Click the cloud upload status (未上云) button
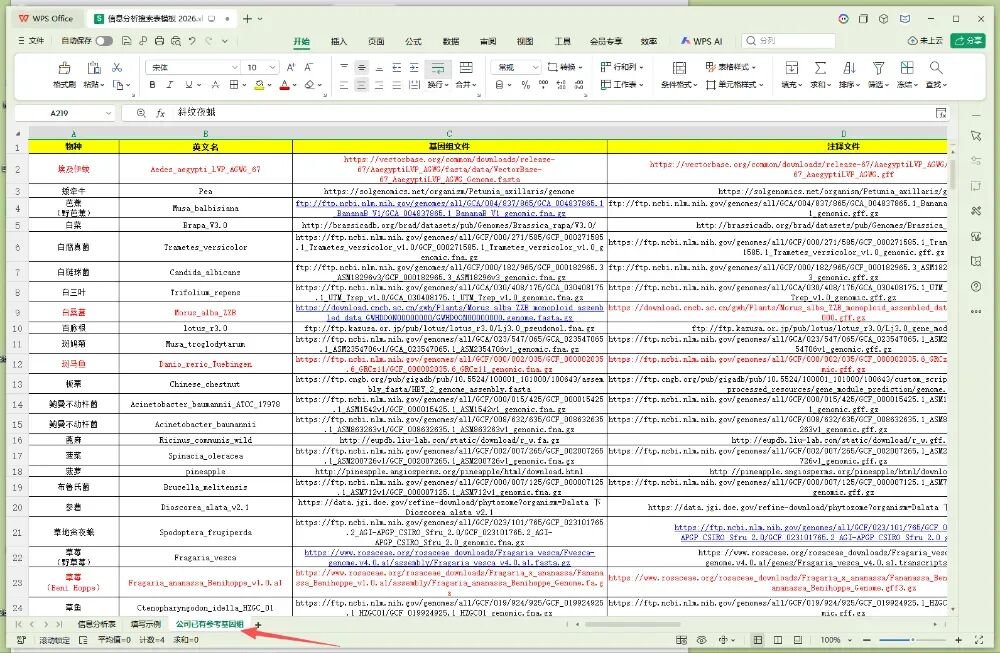1000x653 pixels. 925,41
